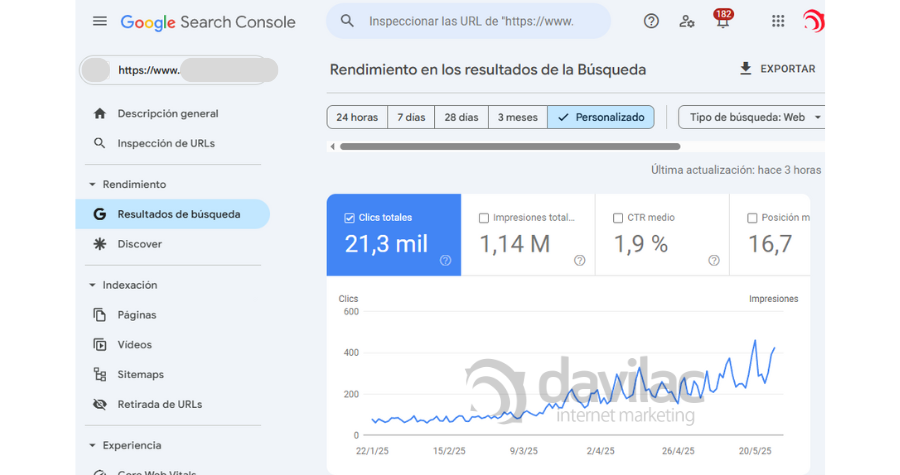900x475 pixels.
Task: Click the Retirada de URLs crossed-eye icon
Action: (100, 404)
